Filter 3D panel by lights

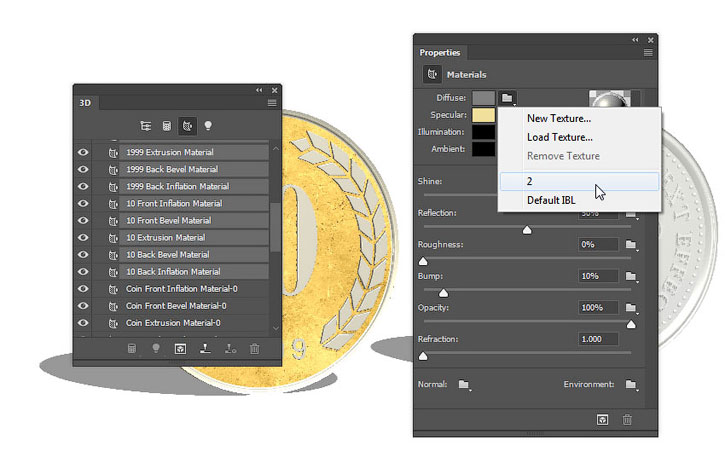point(208,126)
